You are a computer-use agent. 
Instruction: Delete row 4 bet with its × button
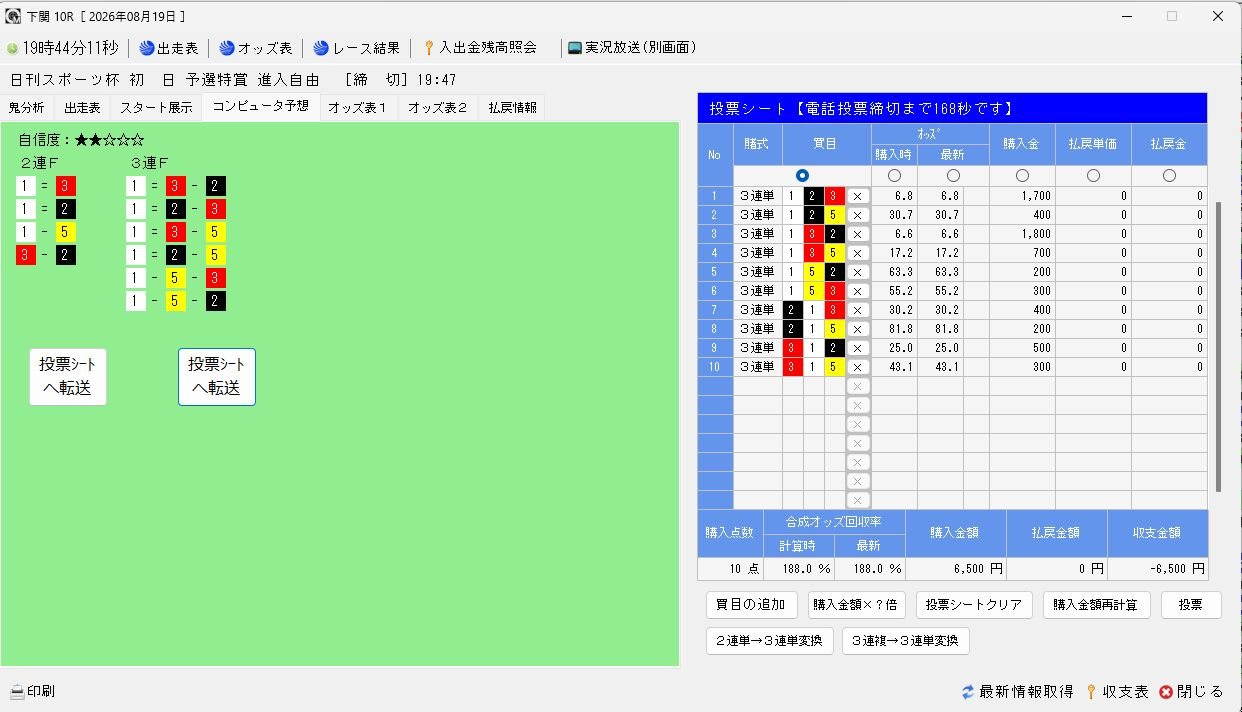point(857,253)
